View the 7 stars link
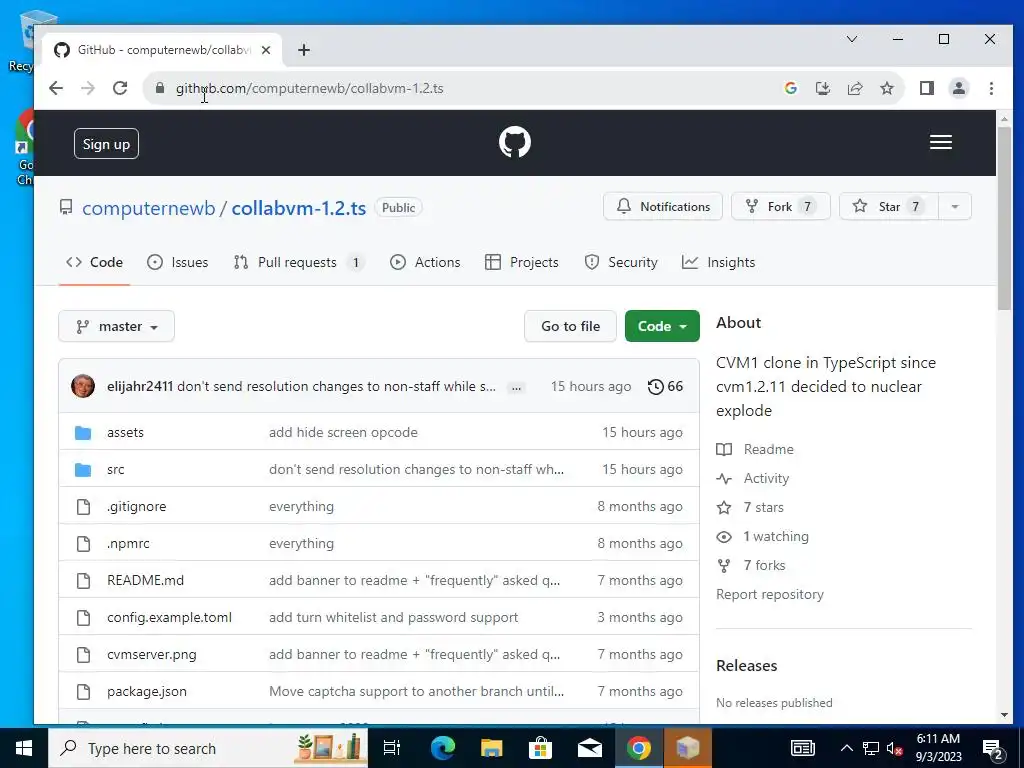This screenshot has height=768, width=1024. point(750,507)
